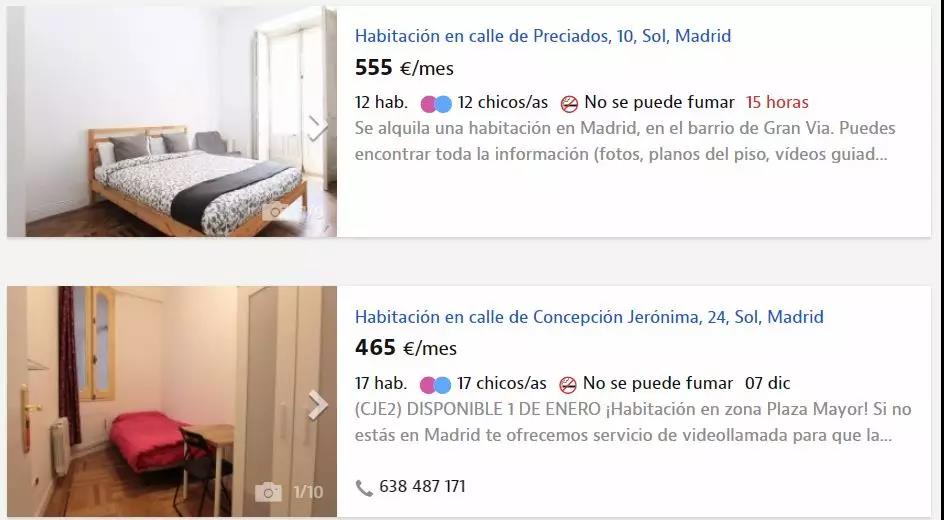
Task: Click the pink-blue gender icon near 17 chicos/as
Action: [x=435, y=384]
